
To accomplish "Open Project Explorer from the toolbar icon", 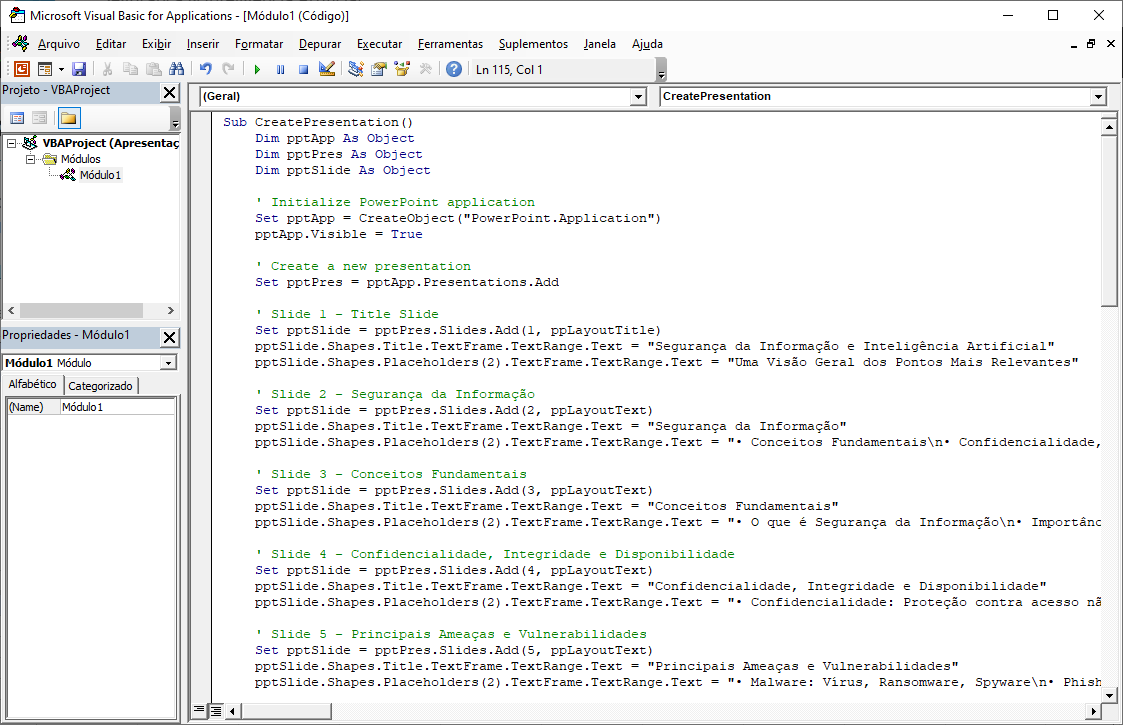I will pyautogui.click(x=355, y=69).
